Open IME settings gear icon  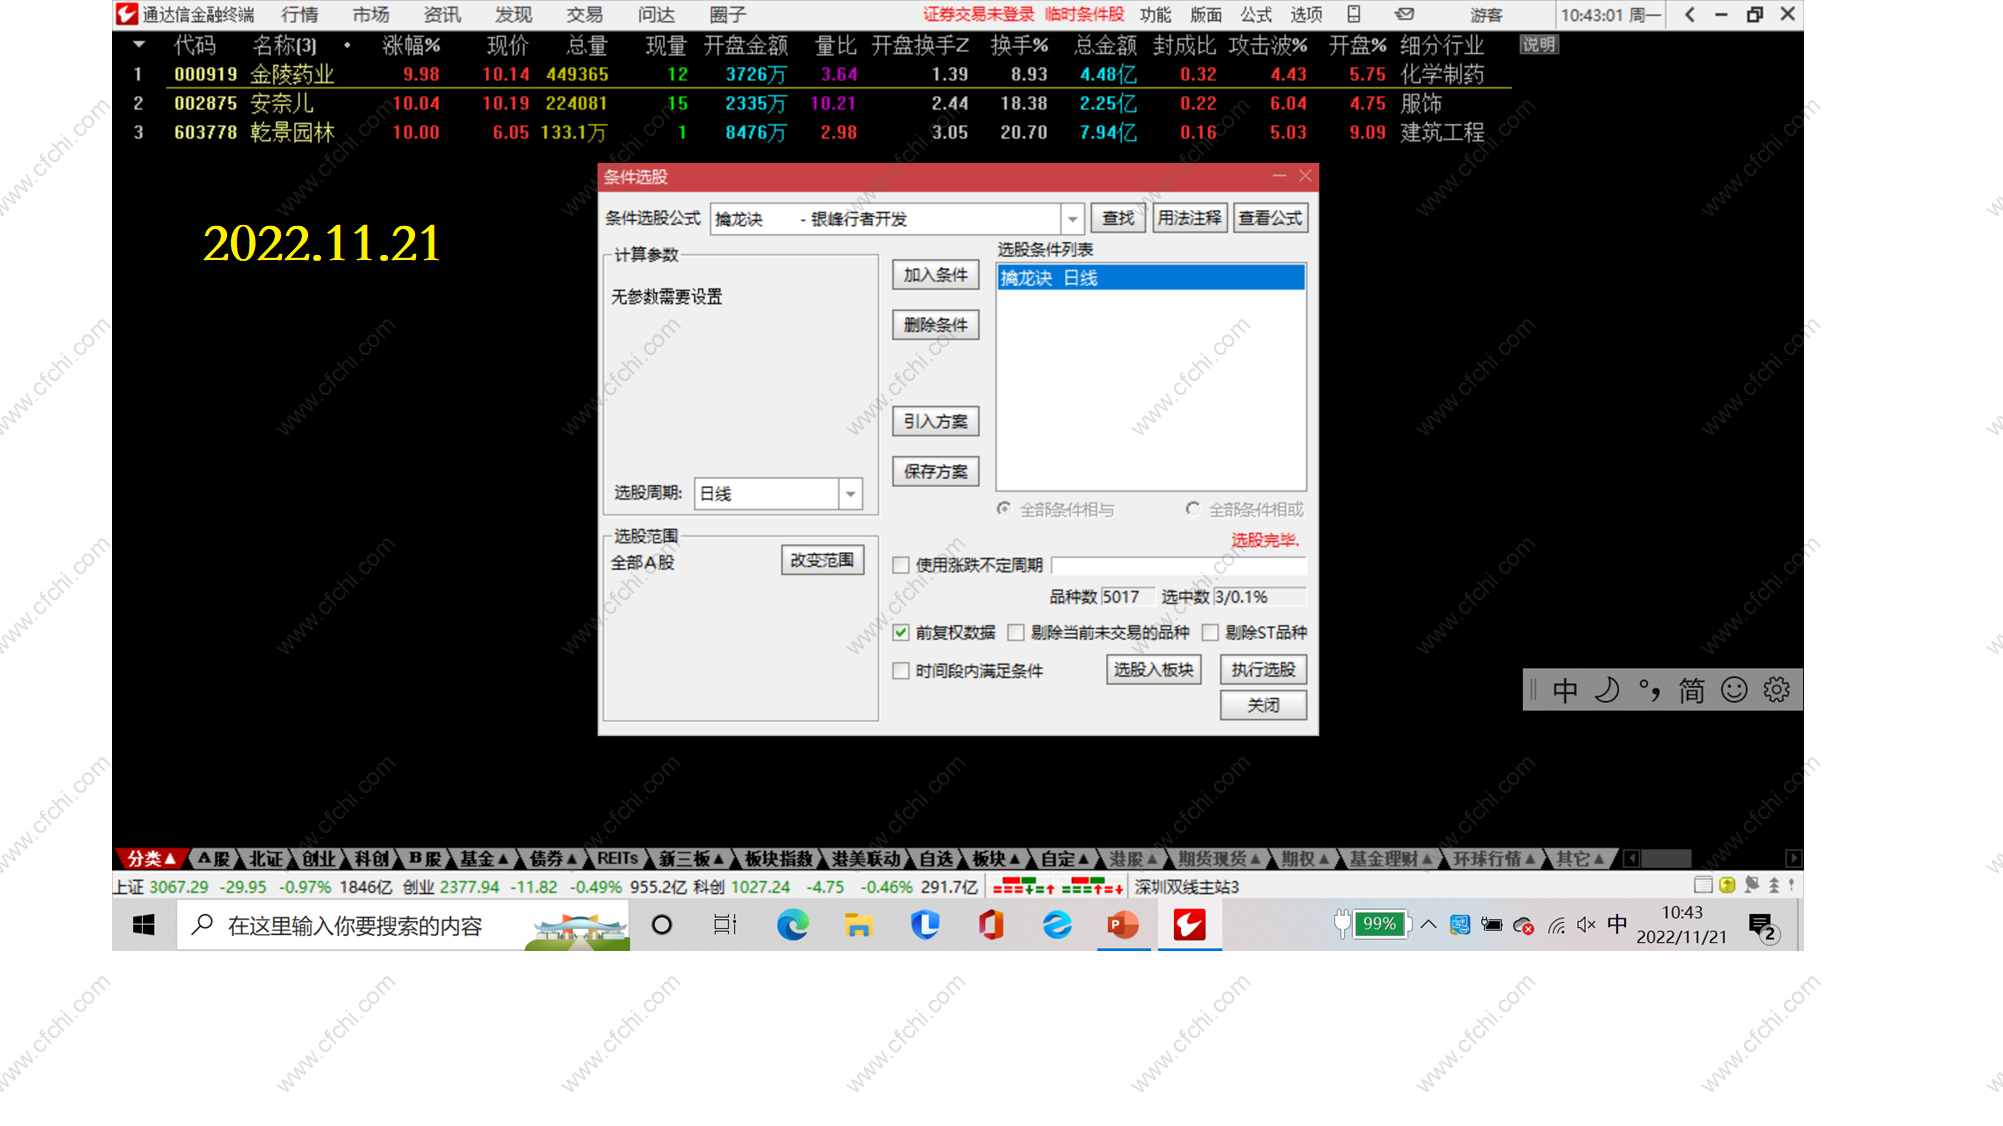pyautogui.click(x=1776, y=690)
